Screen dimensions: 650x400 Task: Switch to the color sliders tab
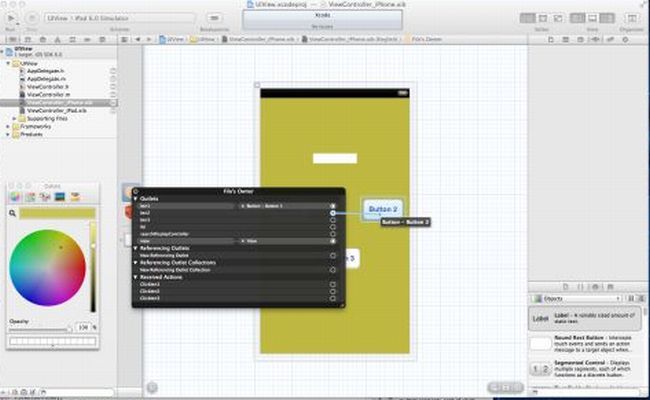tap(30, 197)
